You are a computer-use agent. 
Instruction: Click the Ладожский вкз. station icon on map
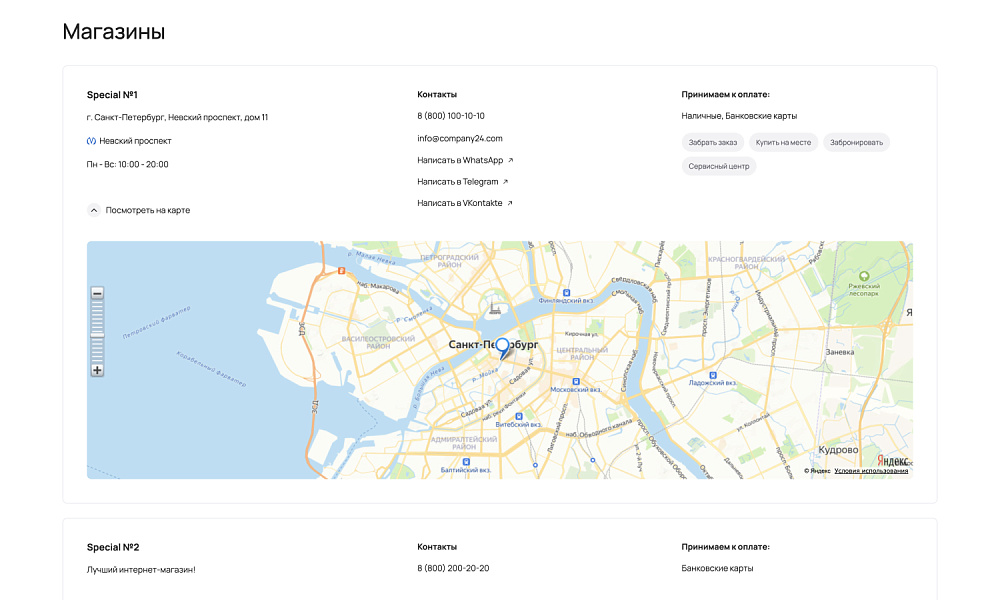click(x=713, y=376)
